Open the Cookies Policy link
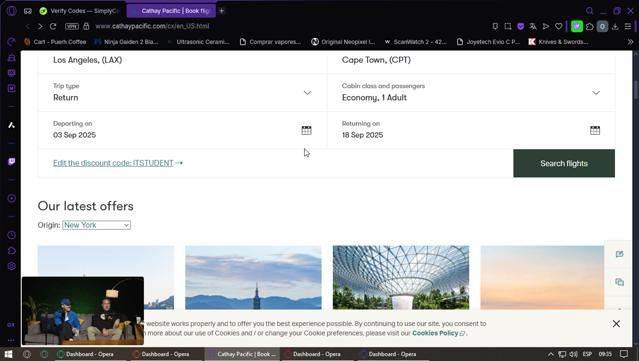Viewport: 639px width, 361px height. [438, 333]
